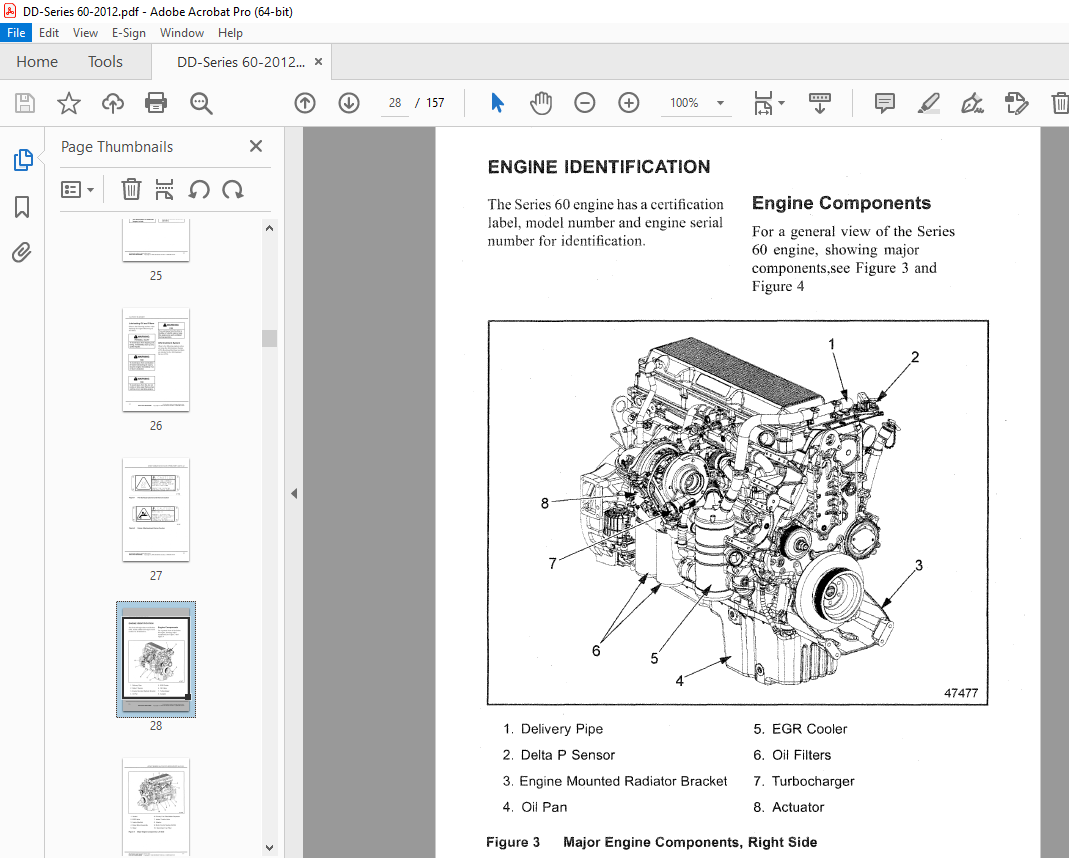Click '3. Engine Mounted Radiator Bracket' entry

(x=615, y=781)
